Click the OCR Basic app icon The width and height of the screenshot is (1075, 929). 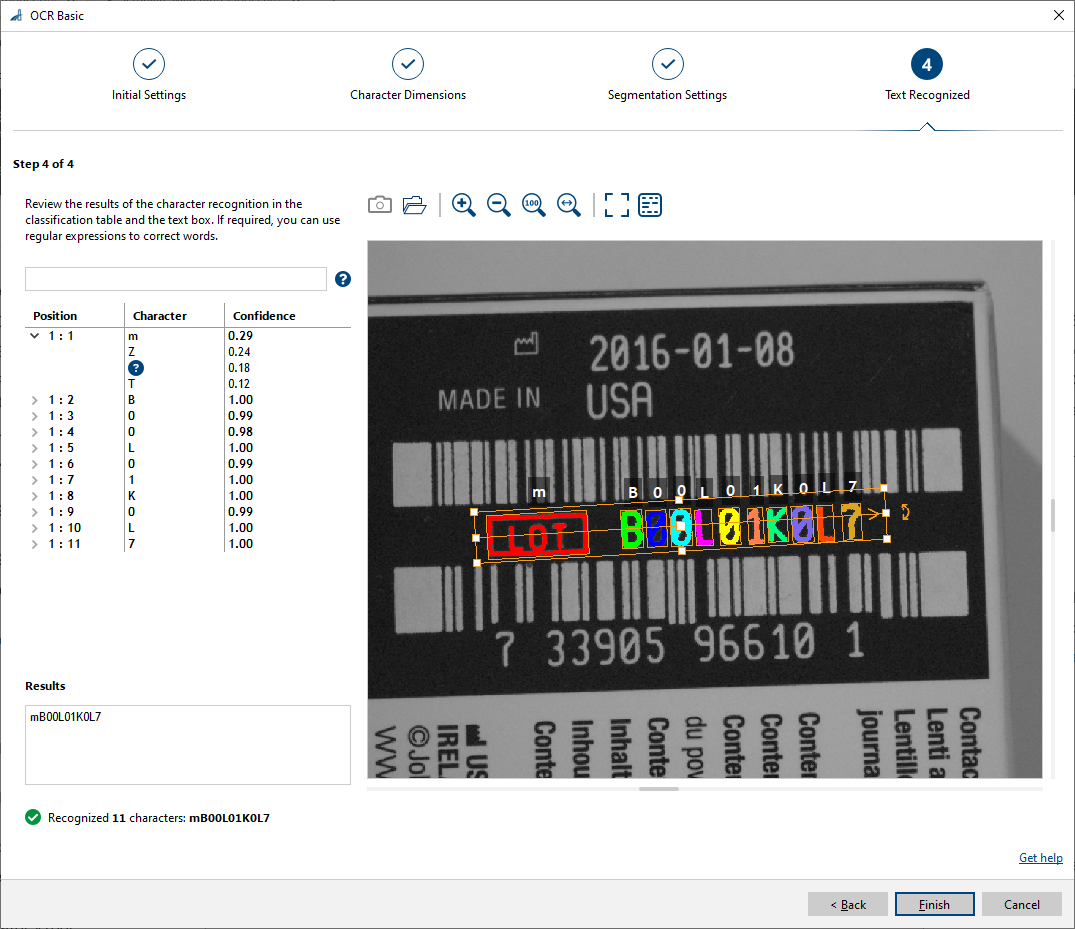[16, 15]
